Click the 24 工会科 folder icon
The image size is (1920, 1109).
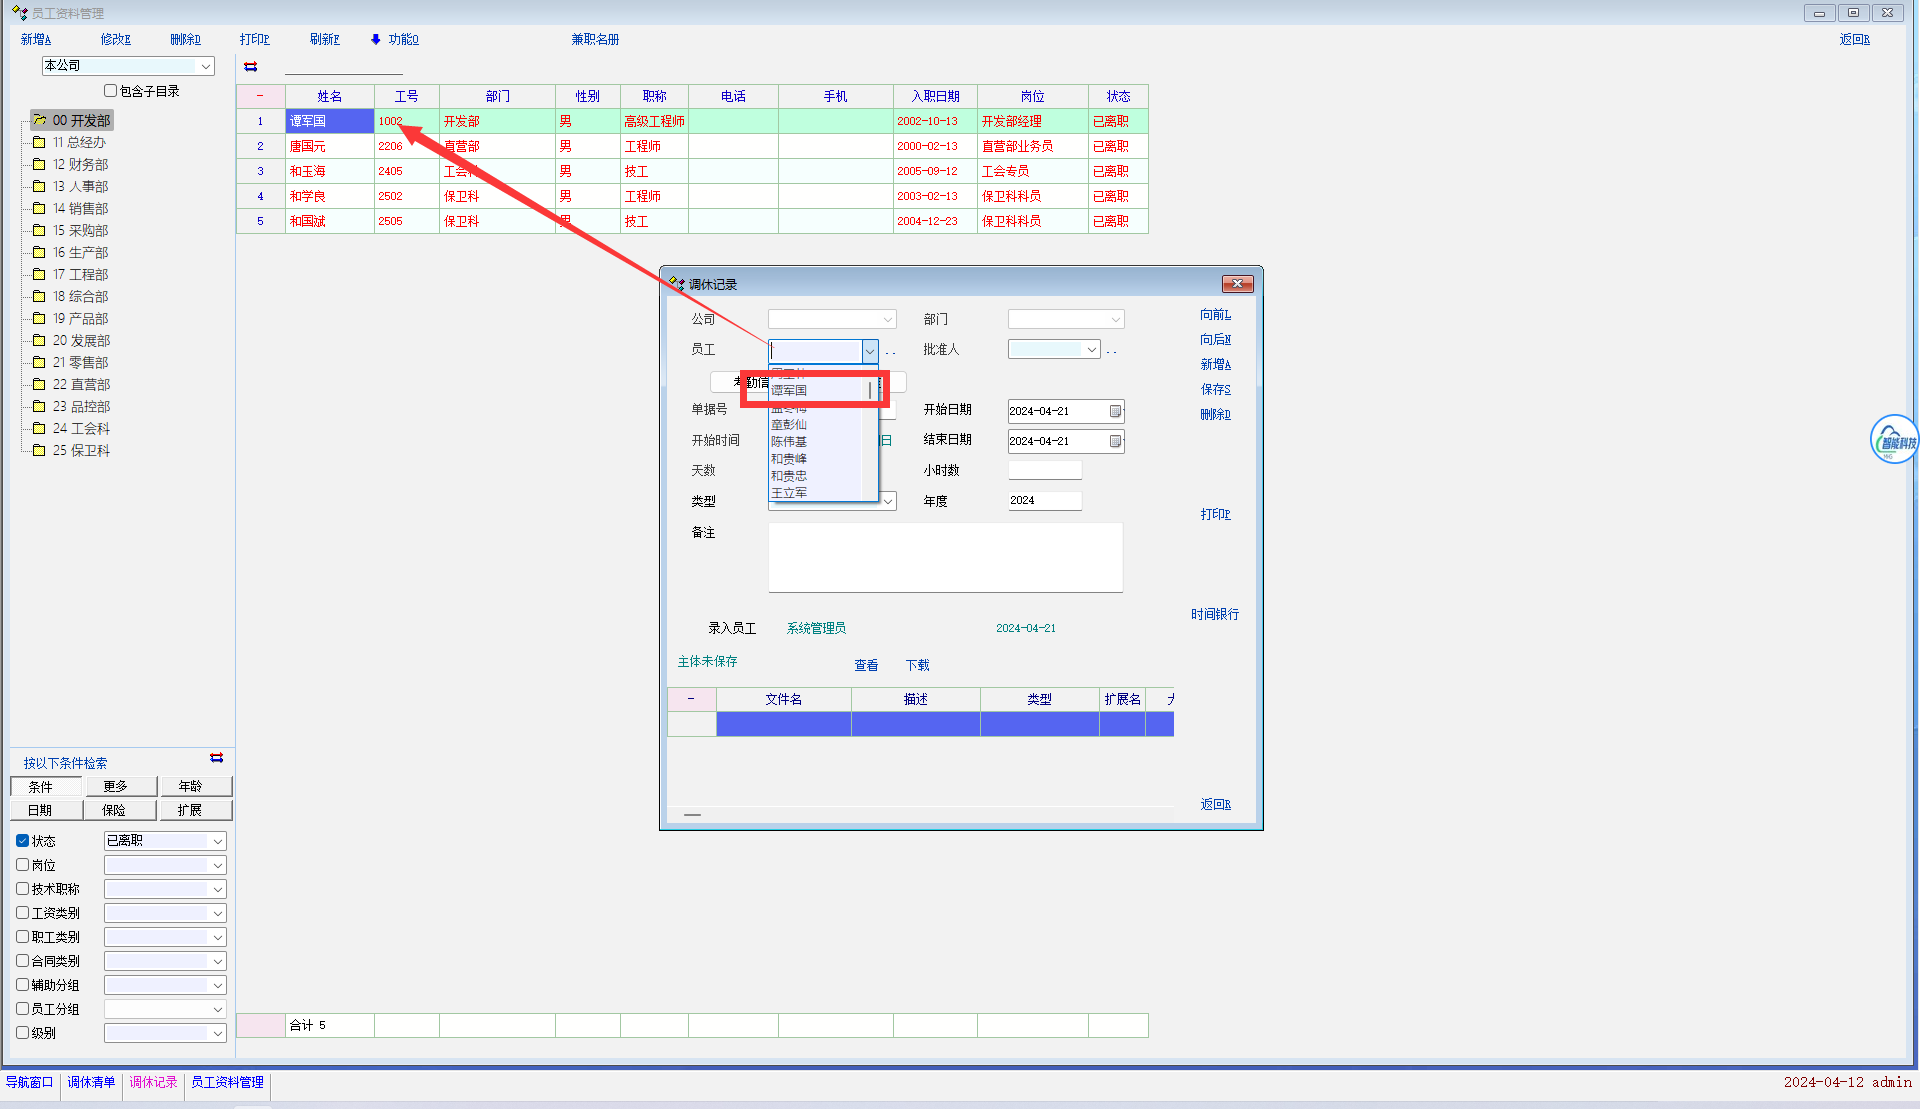click(39, 428)
